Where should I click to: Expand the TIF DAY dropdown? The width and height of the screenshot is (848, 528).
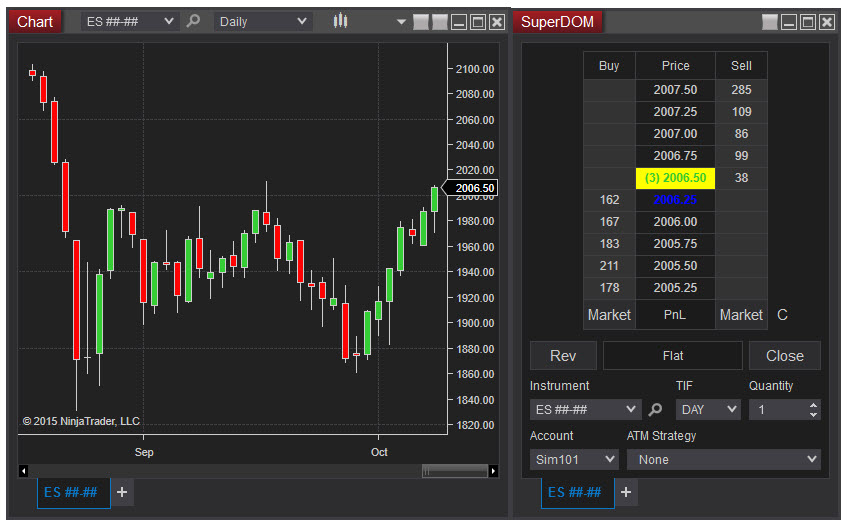point(709,409)
